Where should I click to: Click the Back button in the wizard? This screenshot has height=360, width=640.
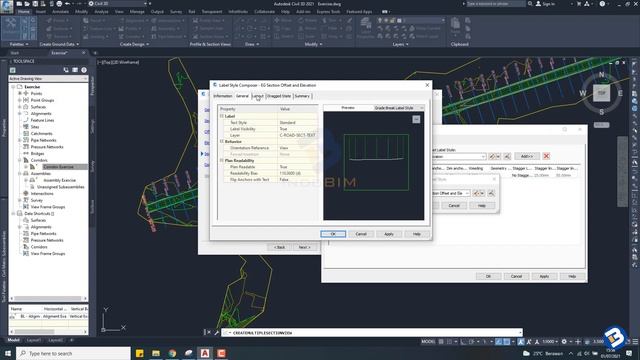pos(279,247)
